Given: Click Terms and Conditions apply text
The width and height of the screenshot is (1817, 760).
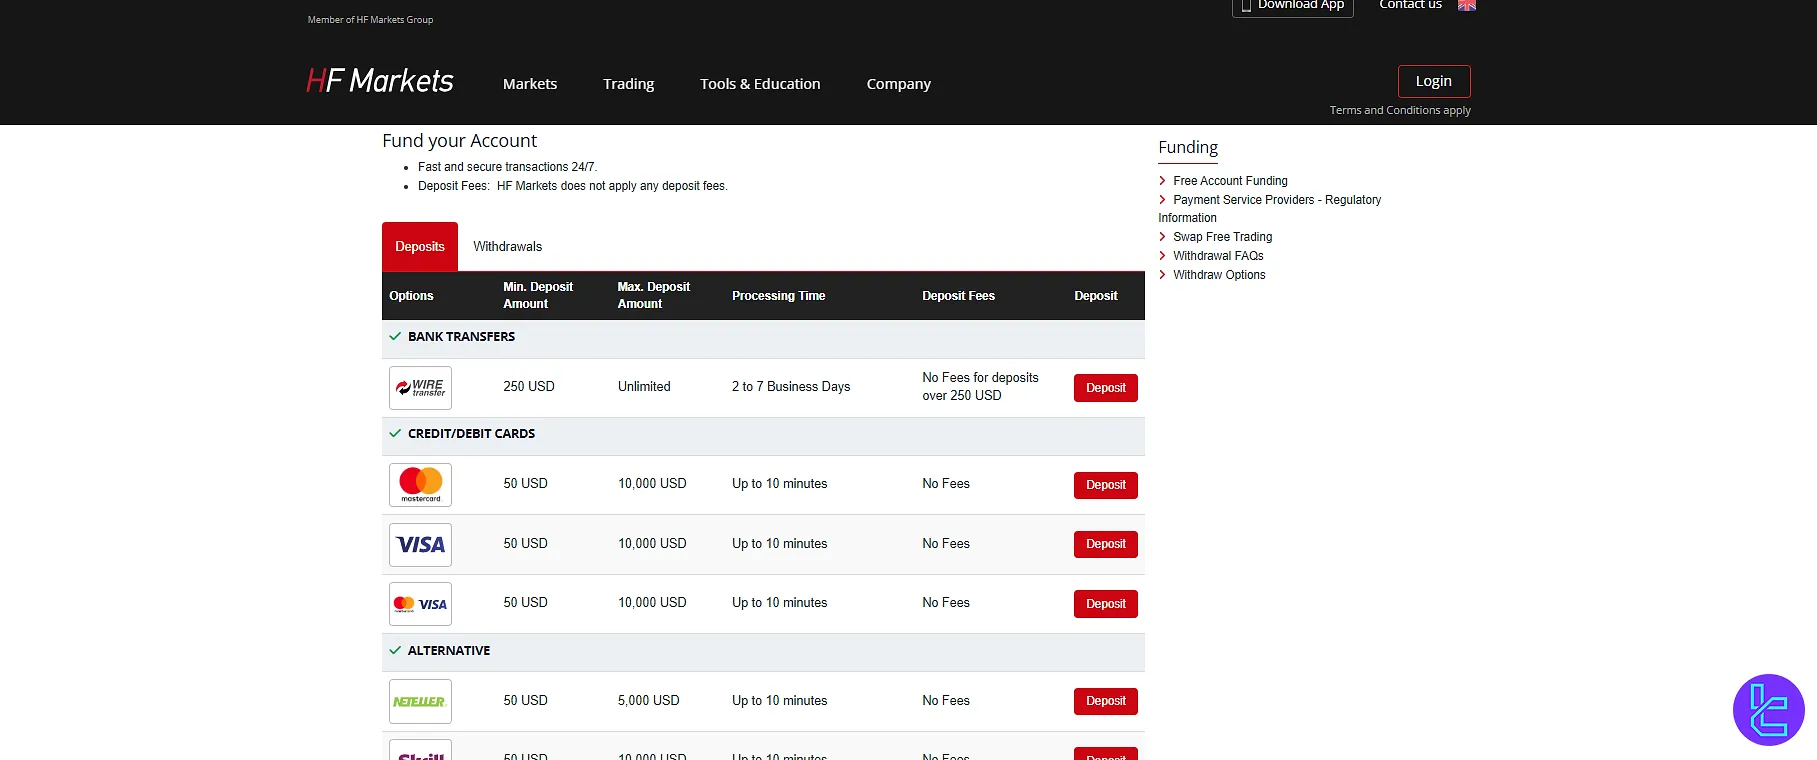Looking at the screenshot, I should point(1400,110).
